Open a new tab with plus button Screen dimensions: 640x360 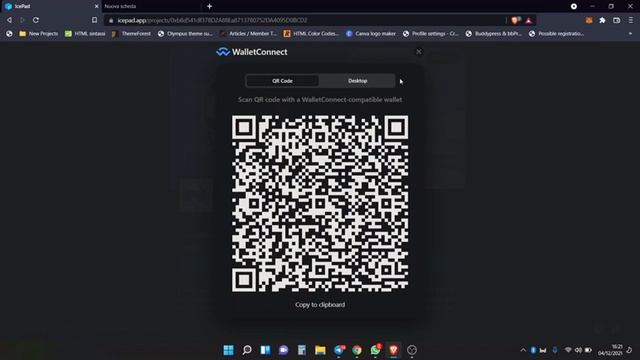(x=209, y=6)
